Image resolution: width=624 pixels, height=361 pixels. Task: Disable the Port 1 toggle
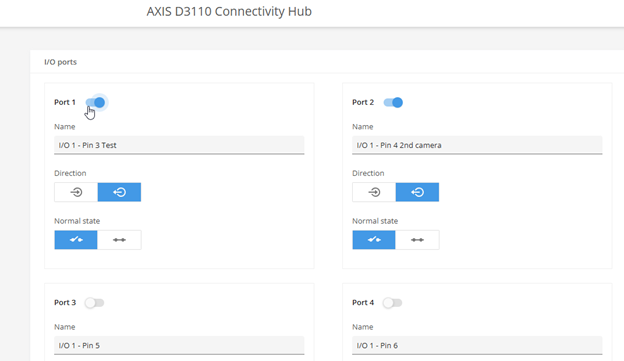96,103
